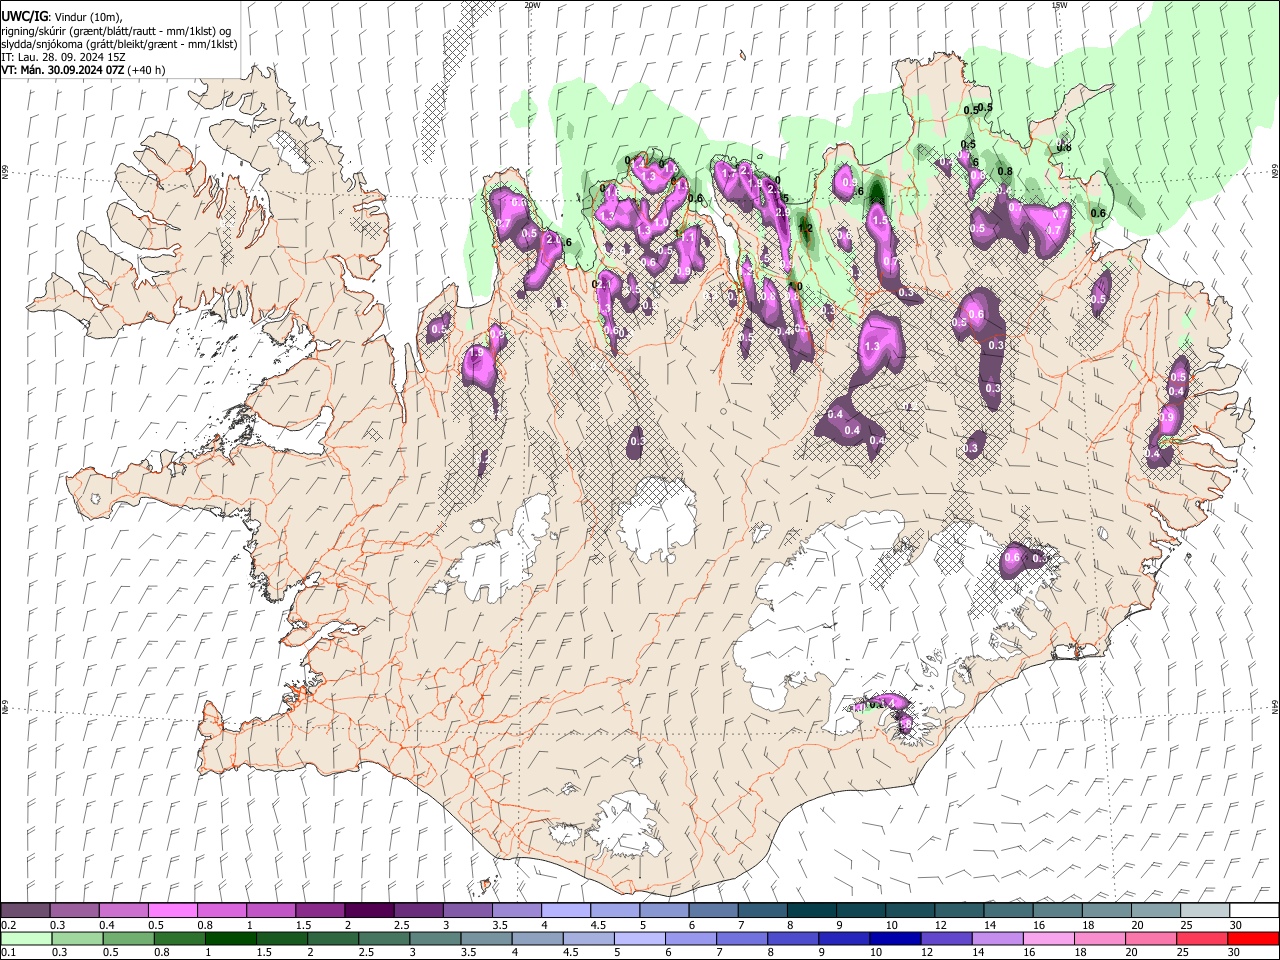Image resolution: width=1280 pixels, height=960 pixels.
Task: Select the 2 swatch in the rain scale
Action: point(333,938)
